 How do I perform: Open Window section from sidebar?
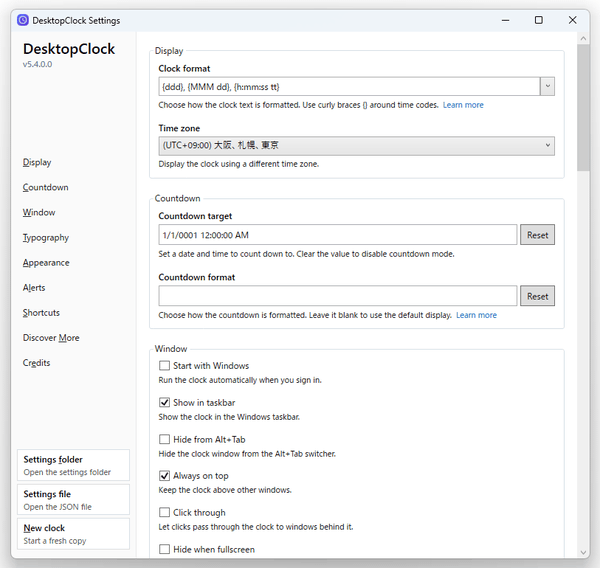(39, 212)
